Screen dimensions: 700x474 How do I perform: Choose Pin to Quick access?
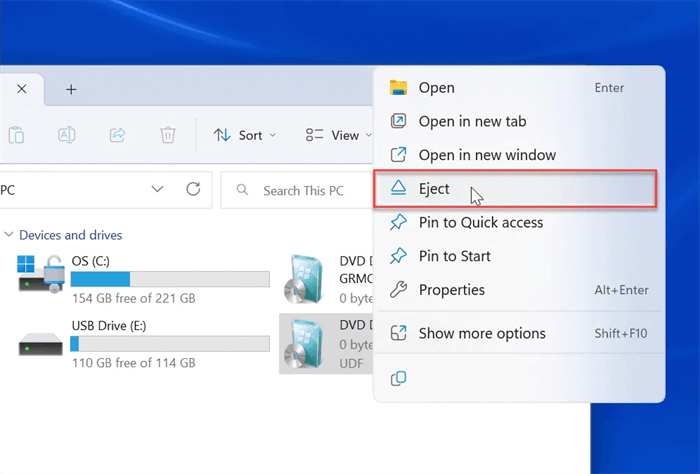click(519, 222)
